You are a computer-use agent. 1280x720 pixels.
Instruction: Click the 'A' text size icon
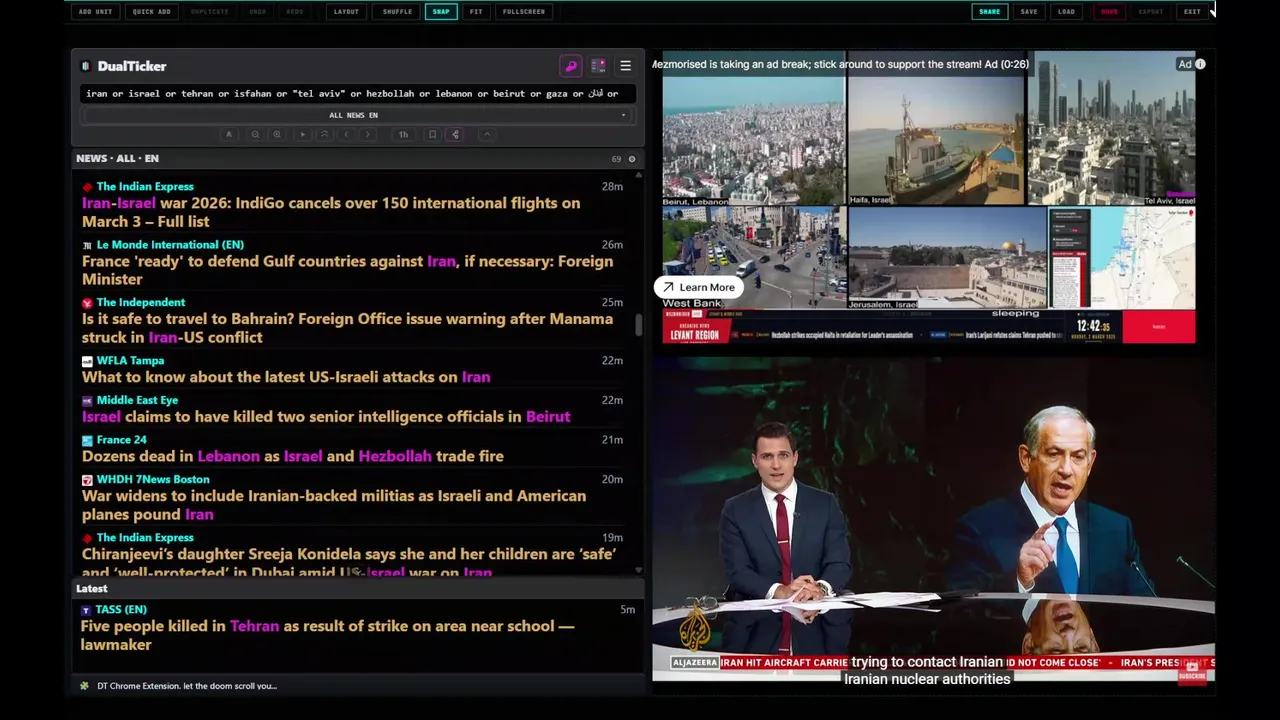click(x=229, y=134)
